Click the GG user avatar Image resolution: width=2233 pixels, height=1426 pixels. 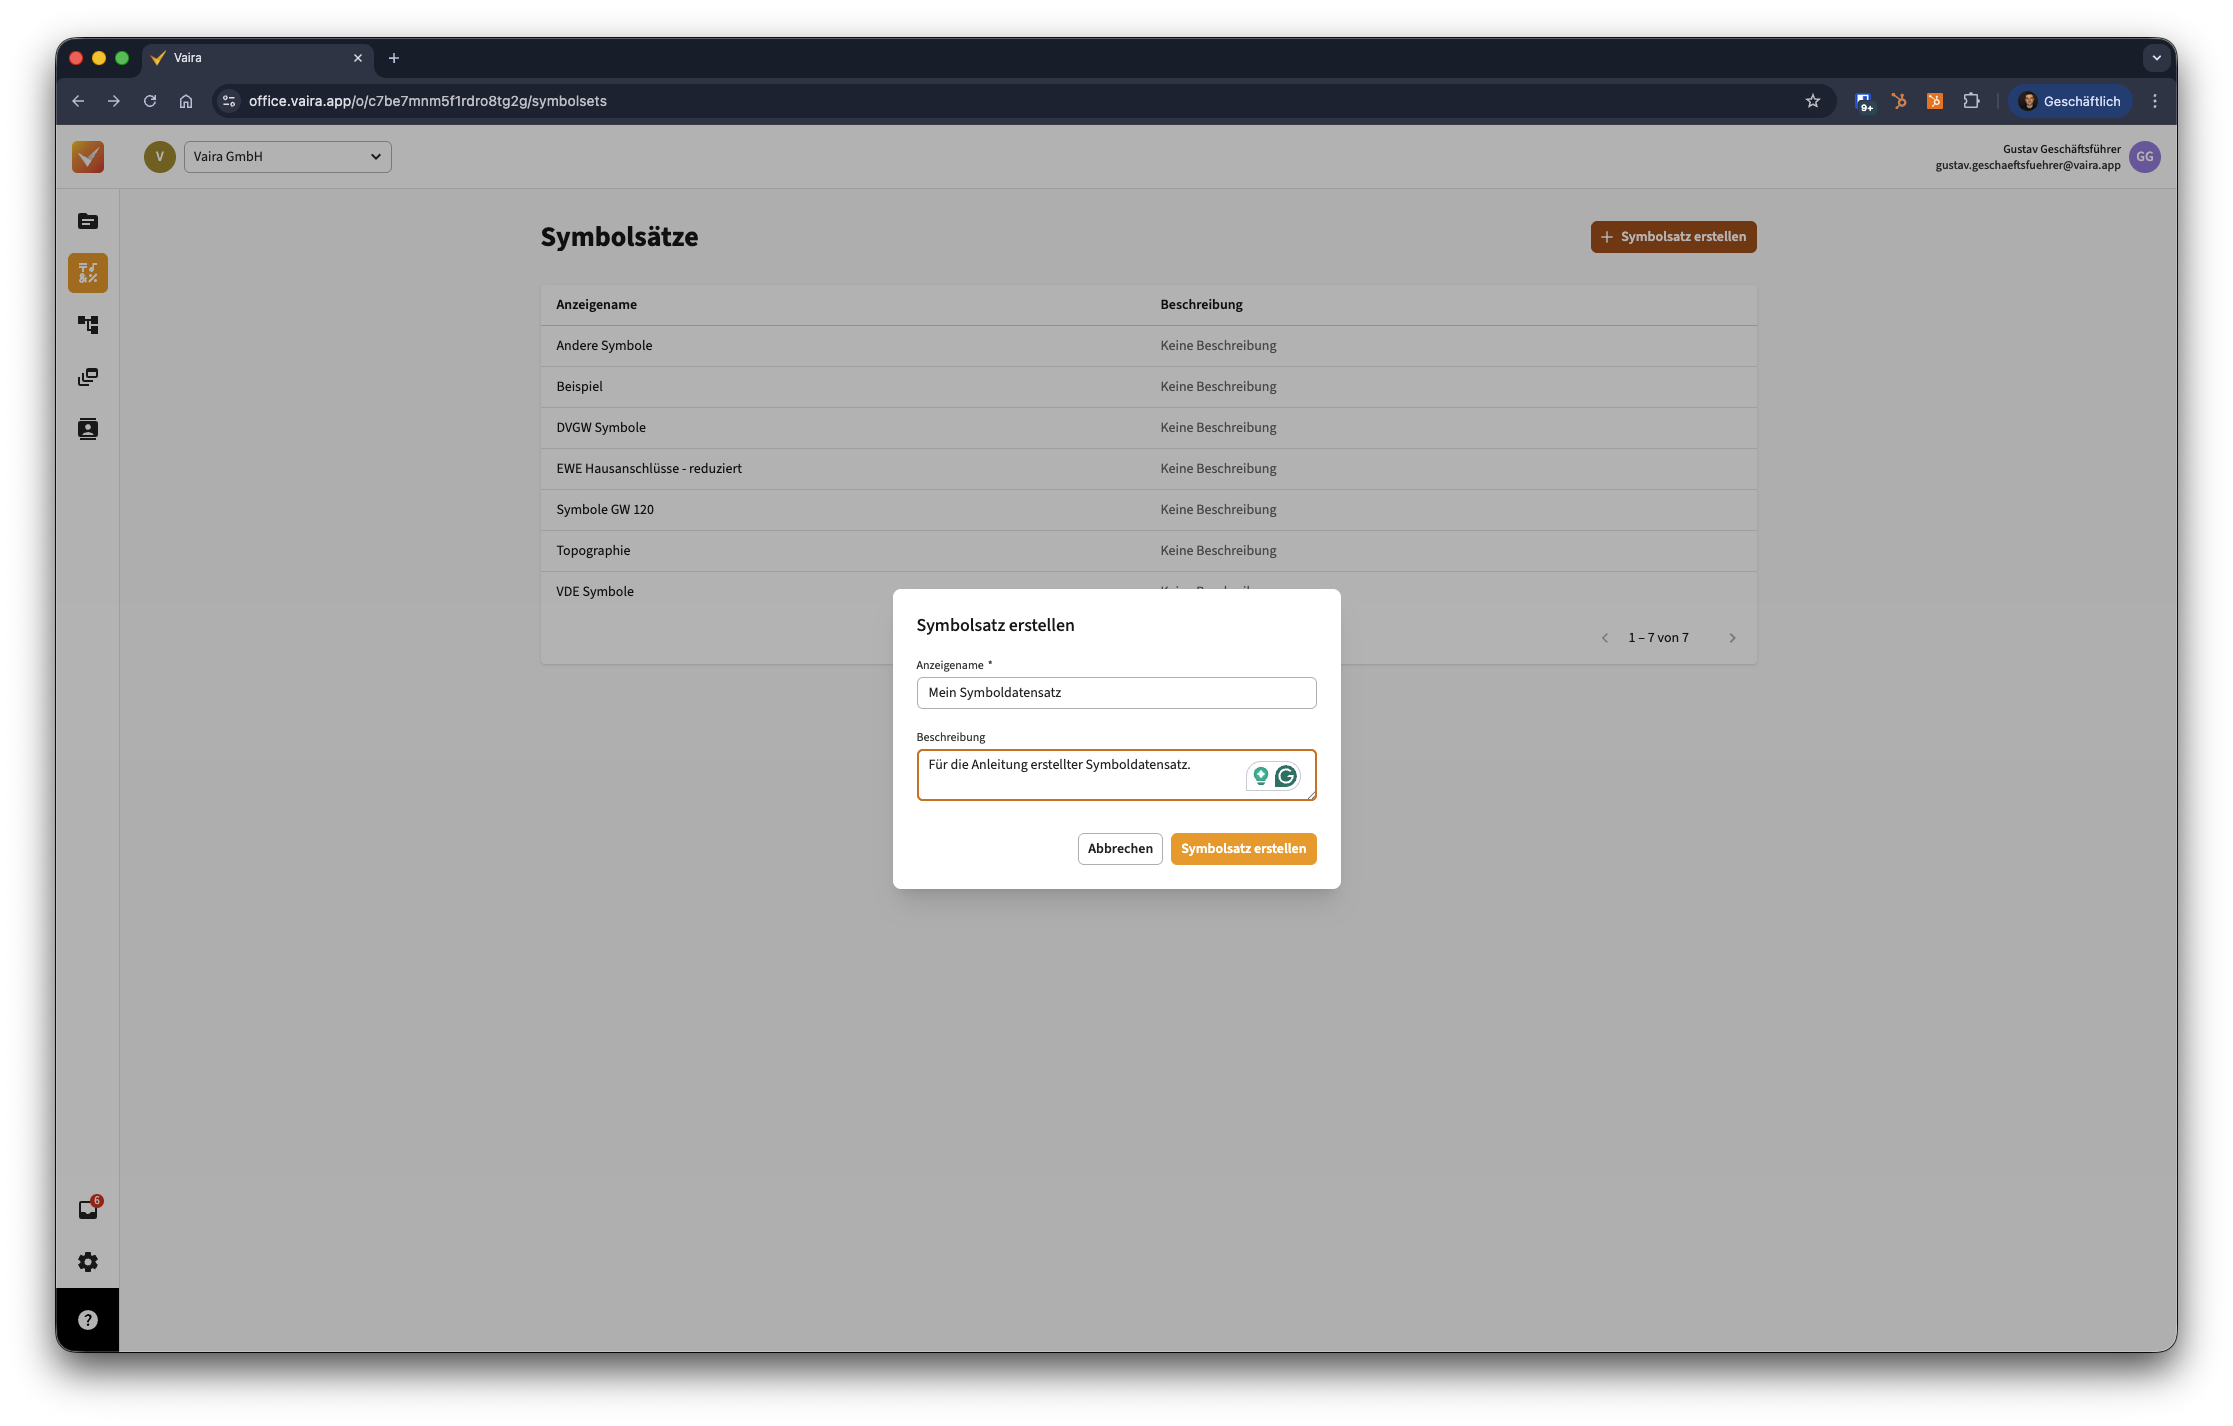(x=2144, y=157)
